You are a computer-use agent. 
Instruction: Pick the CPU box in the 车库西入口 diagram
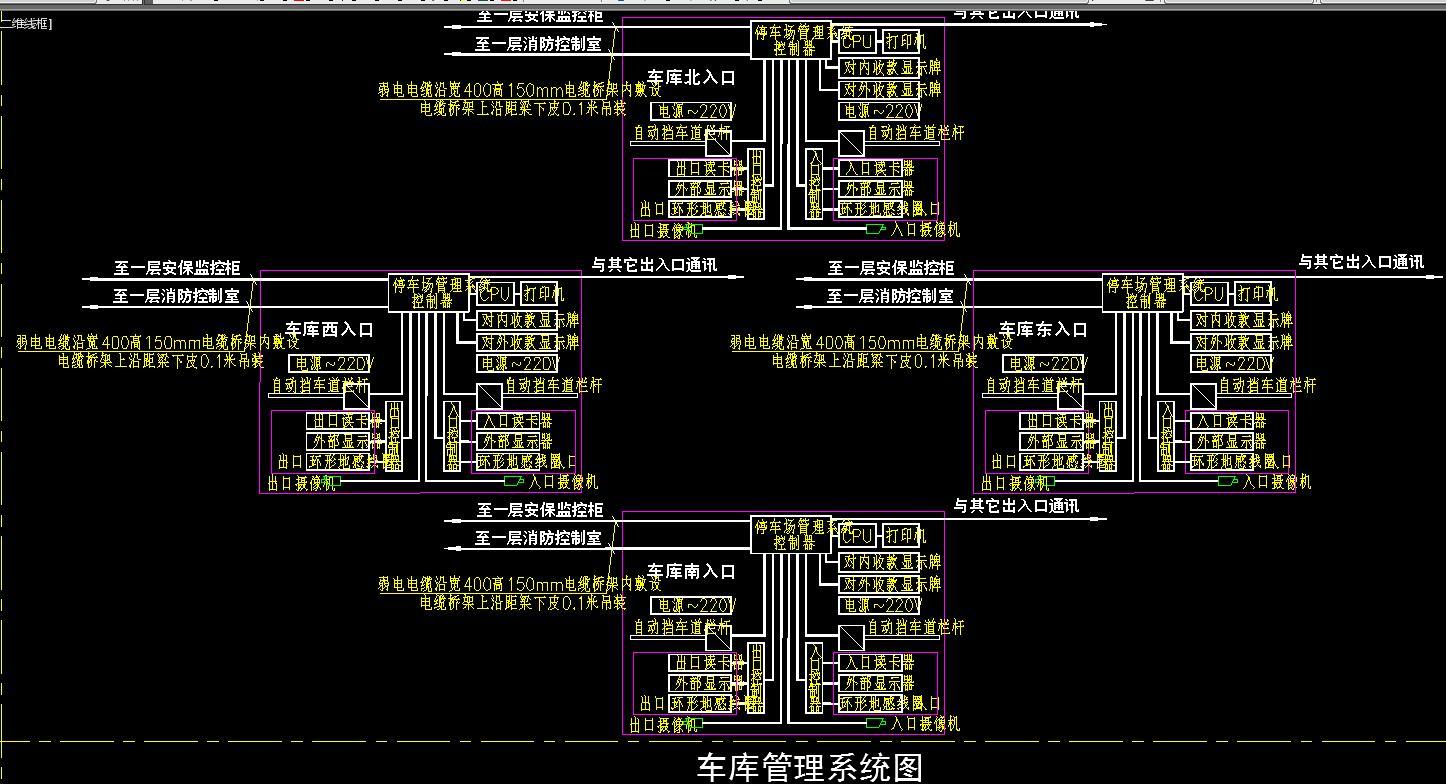pos(496,293)
